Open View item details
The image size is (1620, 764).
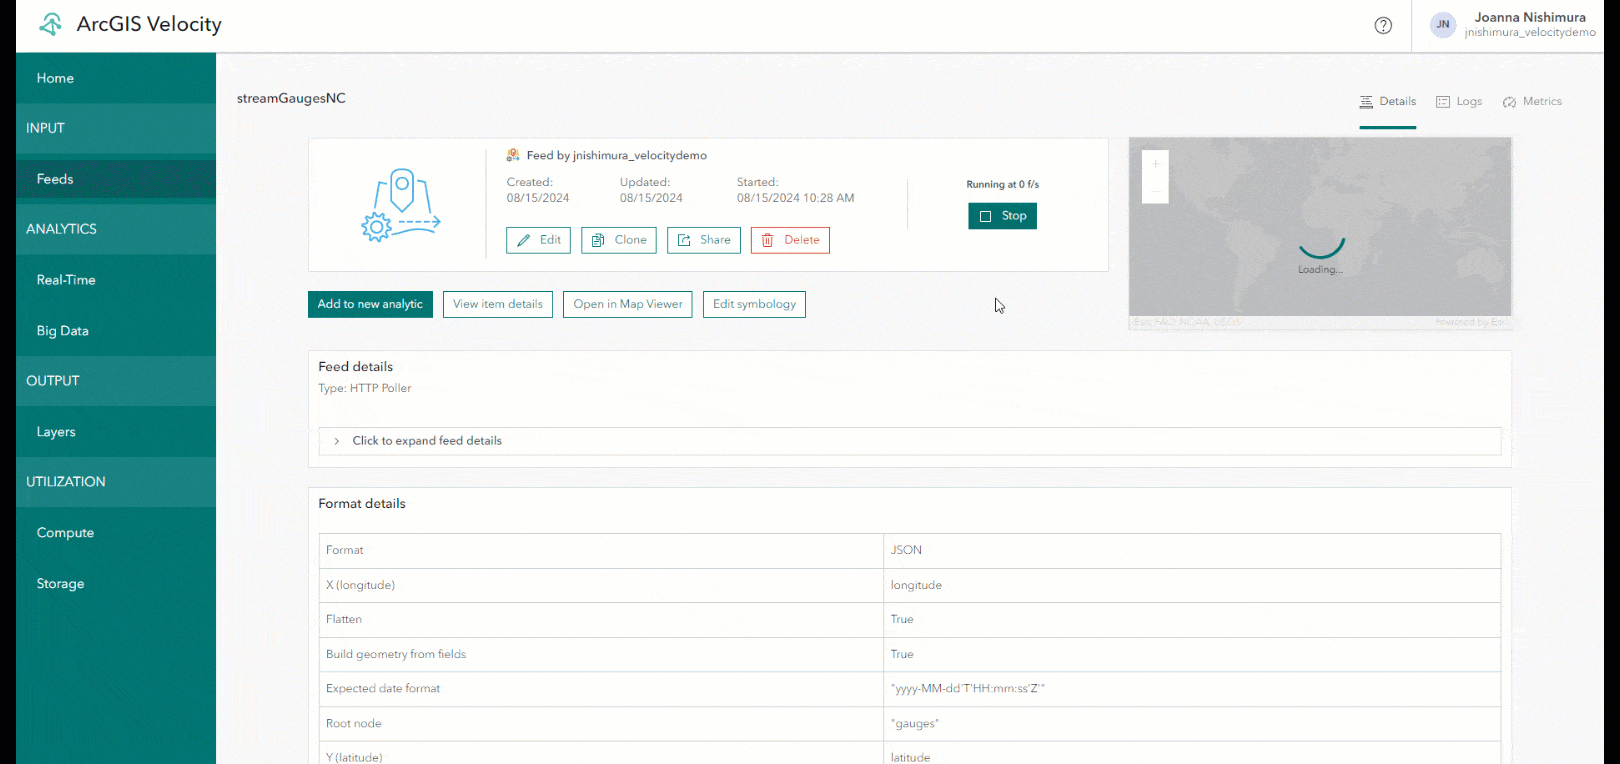[x=498, y=304]
